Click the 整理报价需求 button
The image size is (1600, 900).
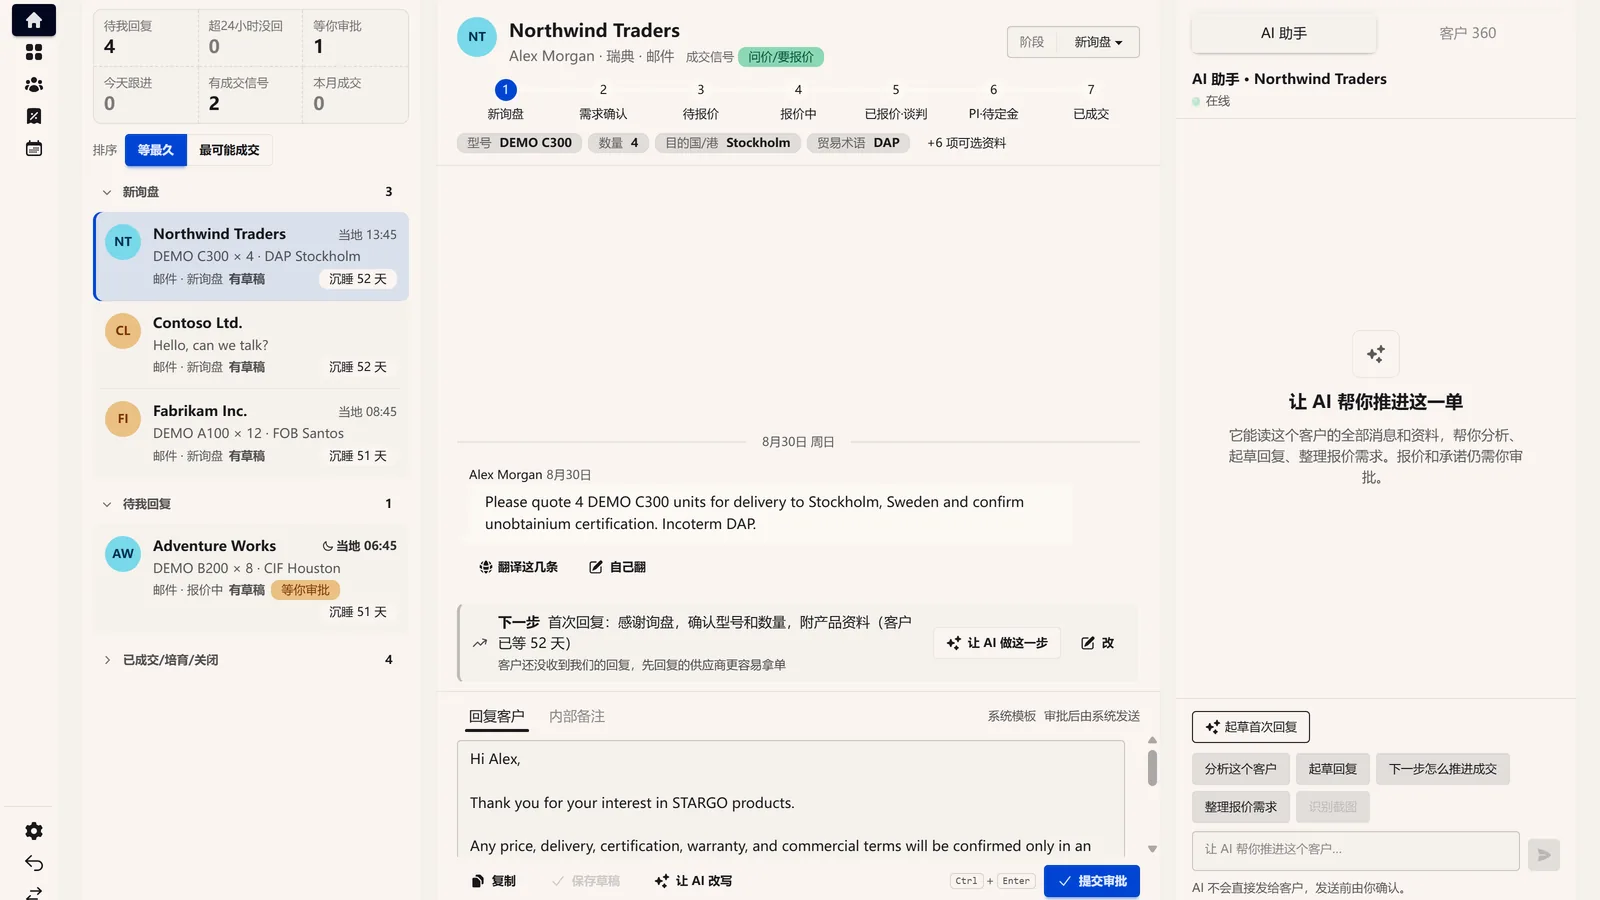point(1240,807)
